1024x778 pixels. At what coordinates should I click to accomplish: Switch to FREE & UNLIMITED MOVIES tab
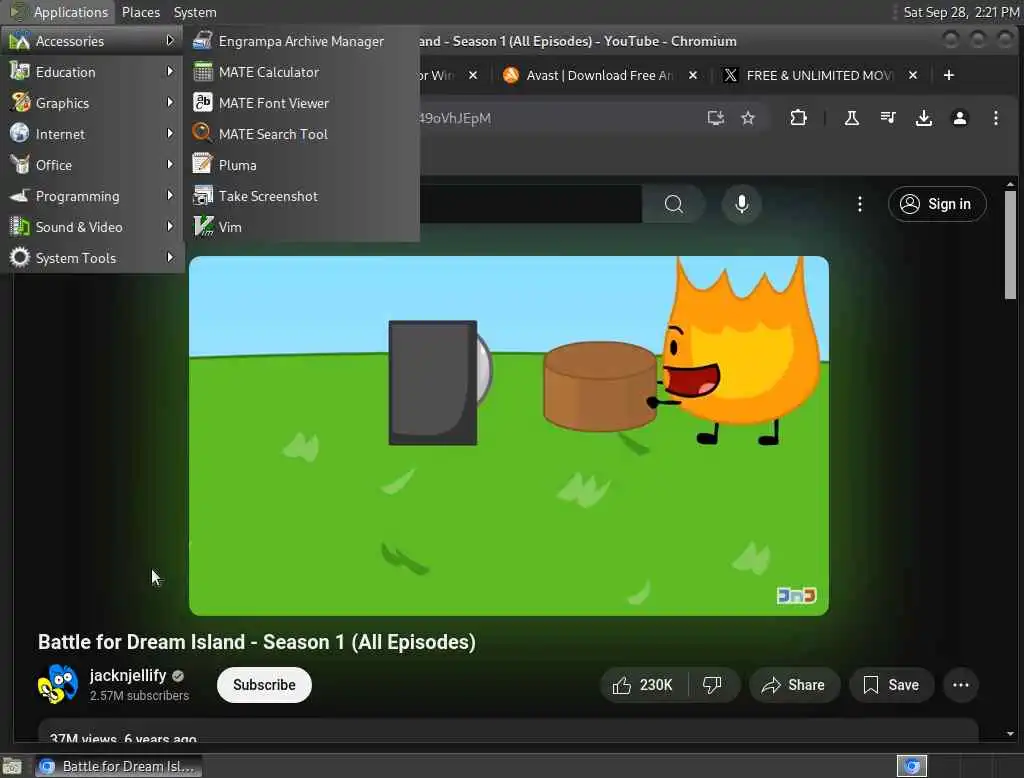(819, 75)
